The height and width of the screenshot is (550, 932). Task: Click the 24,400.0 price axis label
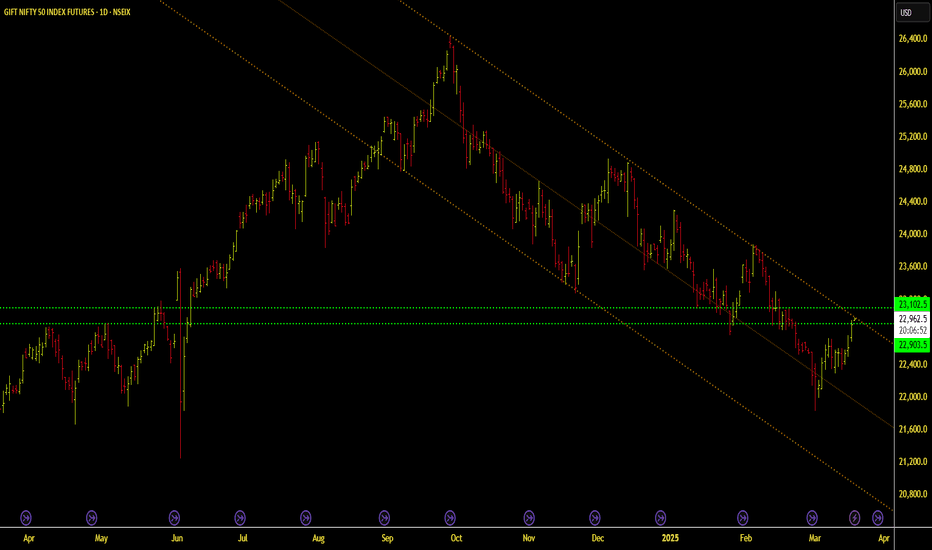click(x=912, y=202)
